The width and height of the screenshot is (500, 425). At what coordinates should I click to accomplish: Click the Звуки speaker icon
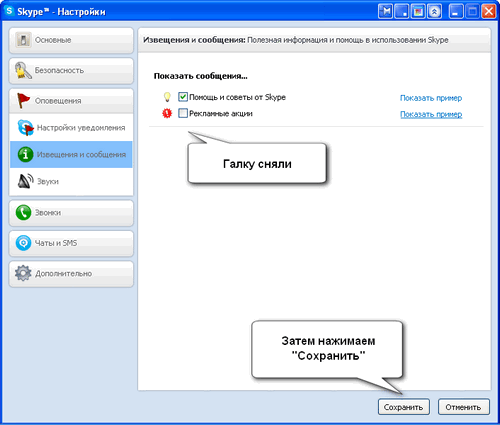point(26,181)
